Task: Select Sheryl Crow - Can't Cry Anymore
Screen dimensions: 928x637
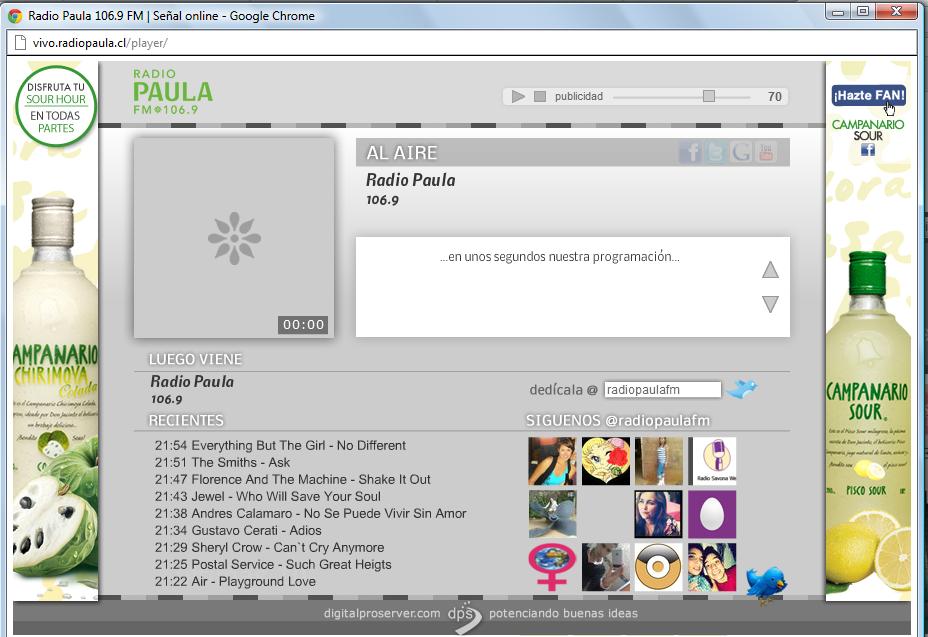Action: coord(269,547)
